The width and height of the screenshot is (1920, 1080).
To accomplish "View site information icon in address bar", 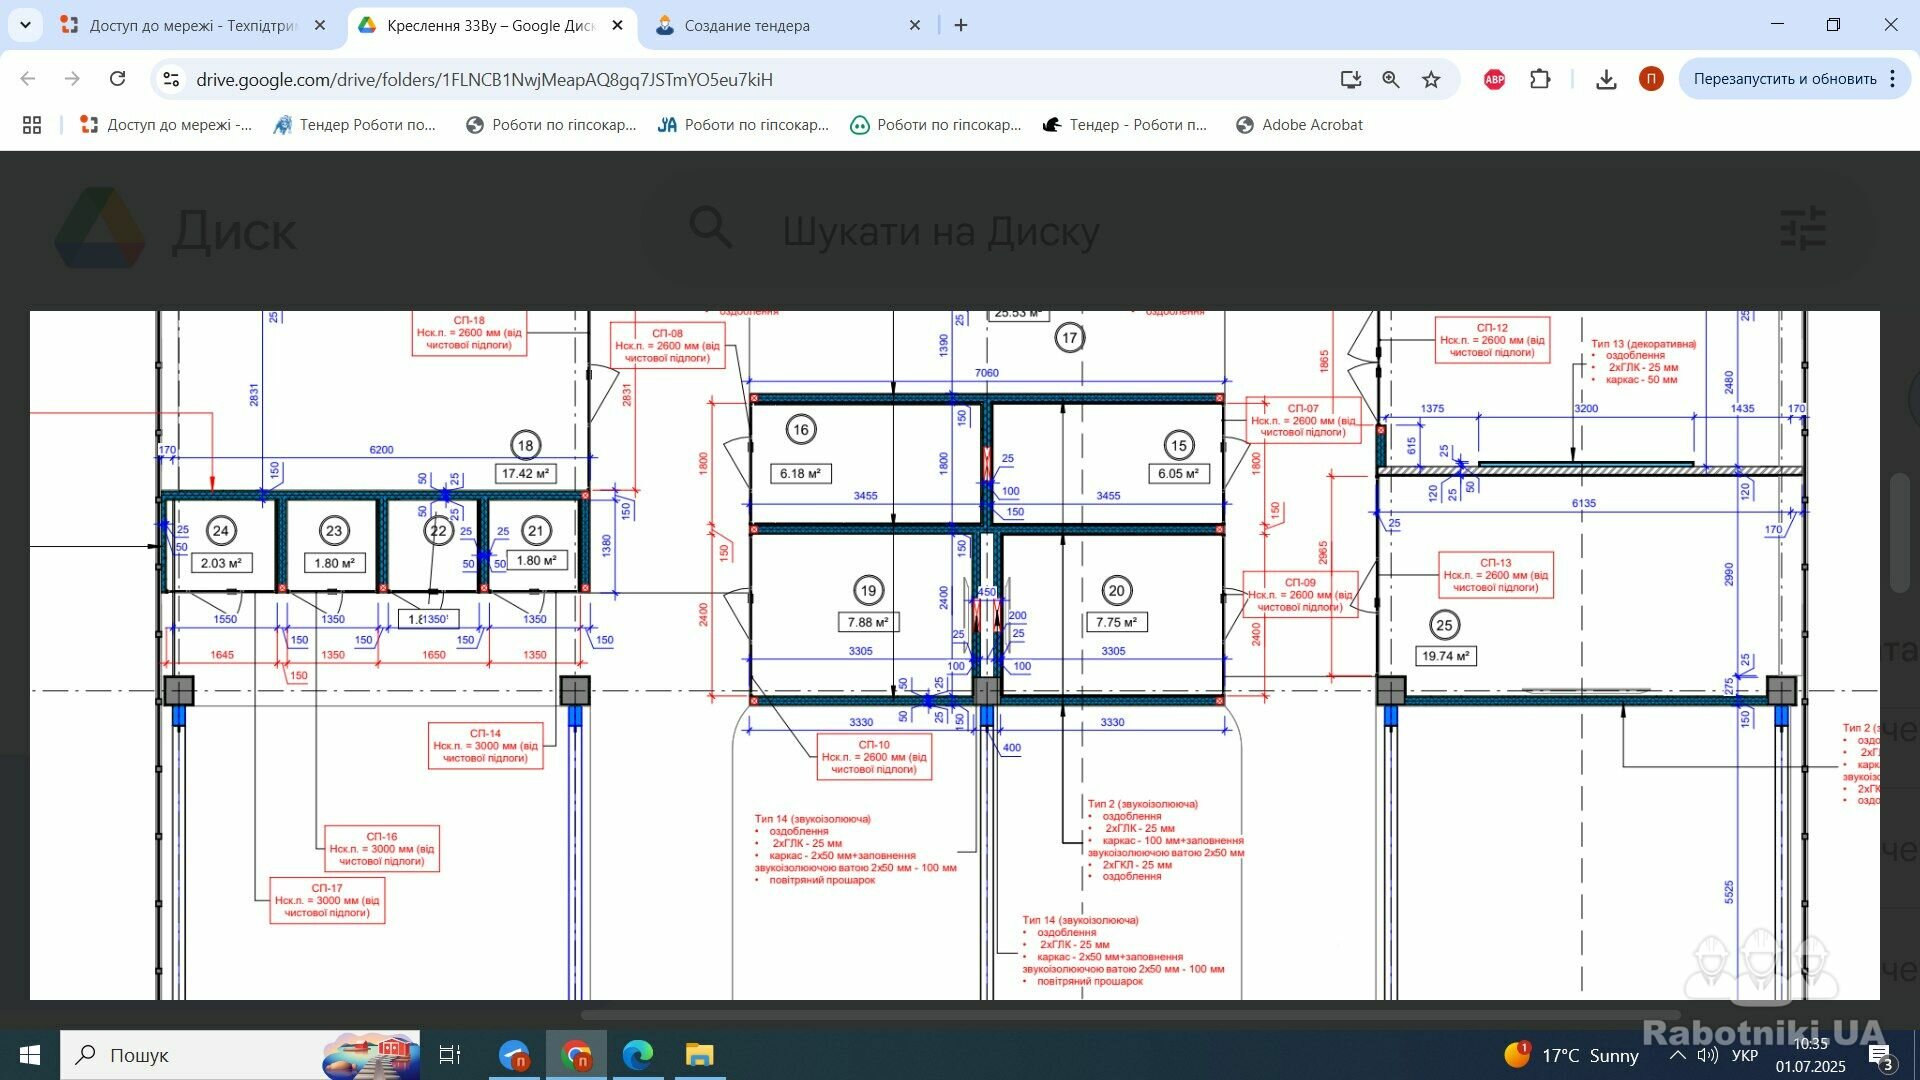I will tap(171, 79).
